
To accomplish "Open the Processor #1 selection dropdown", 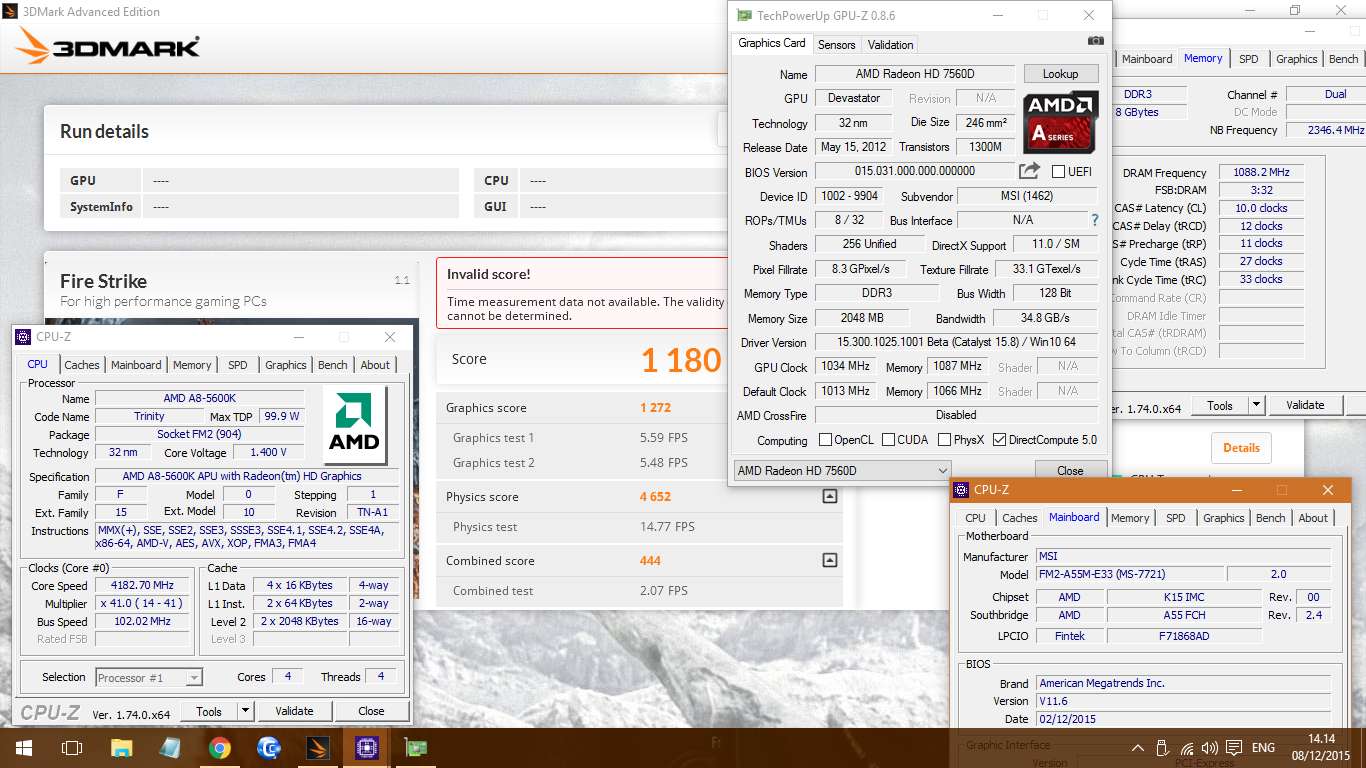I will click(149, 677).
